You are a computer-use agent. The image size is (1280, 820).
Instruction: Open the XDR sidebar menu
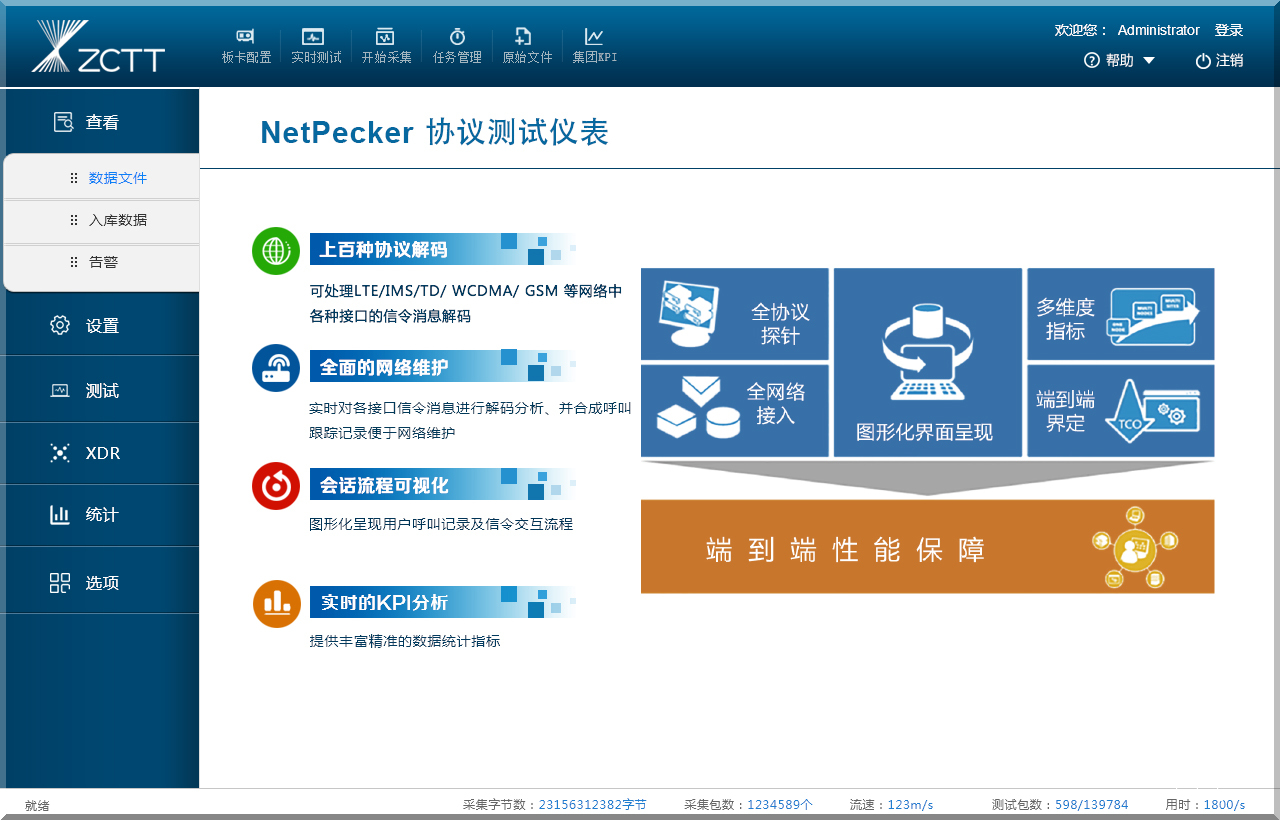coord(100,453)
